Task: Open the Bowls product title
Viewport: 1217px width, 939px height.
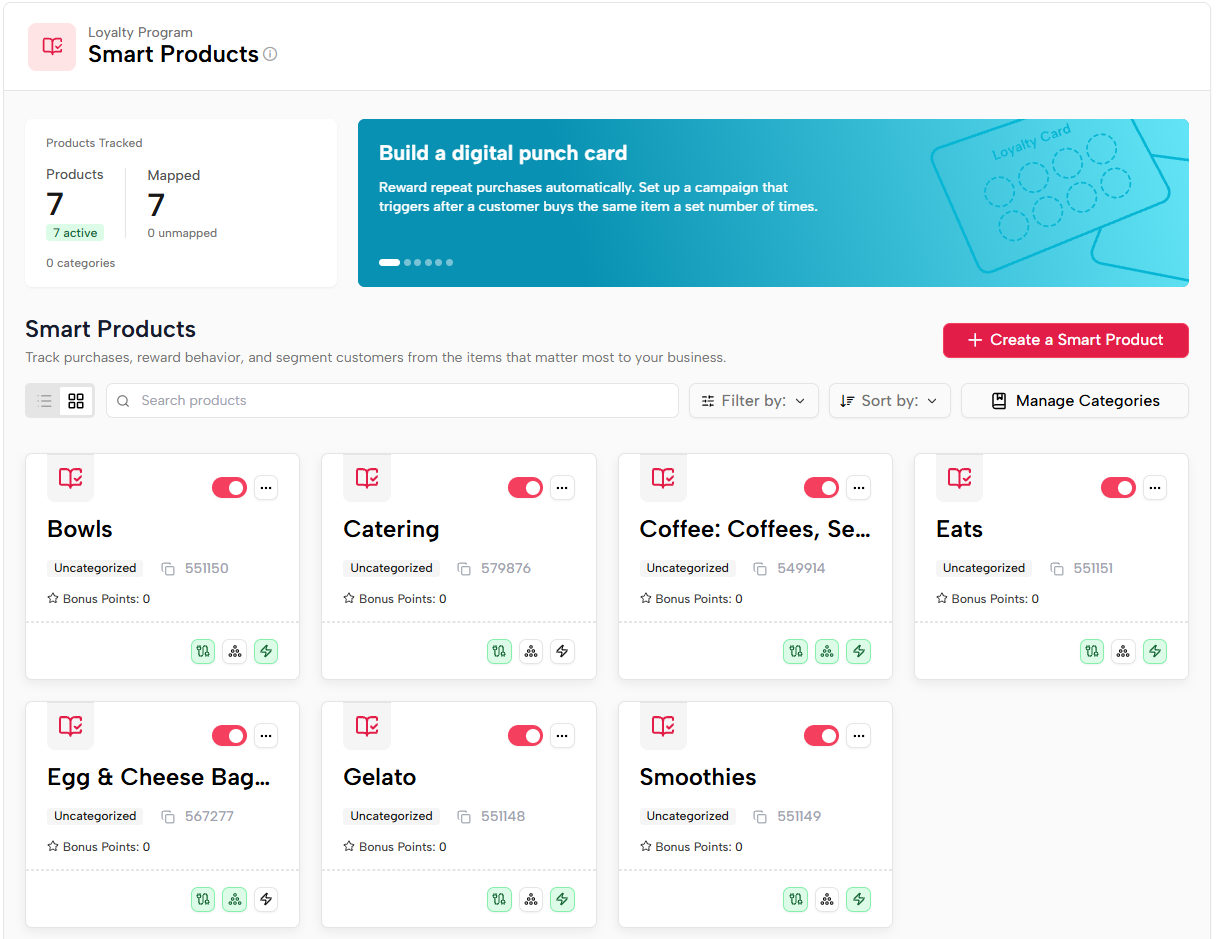Action: [80, 530]
